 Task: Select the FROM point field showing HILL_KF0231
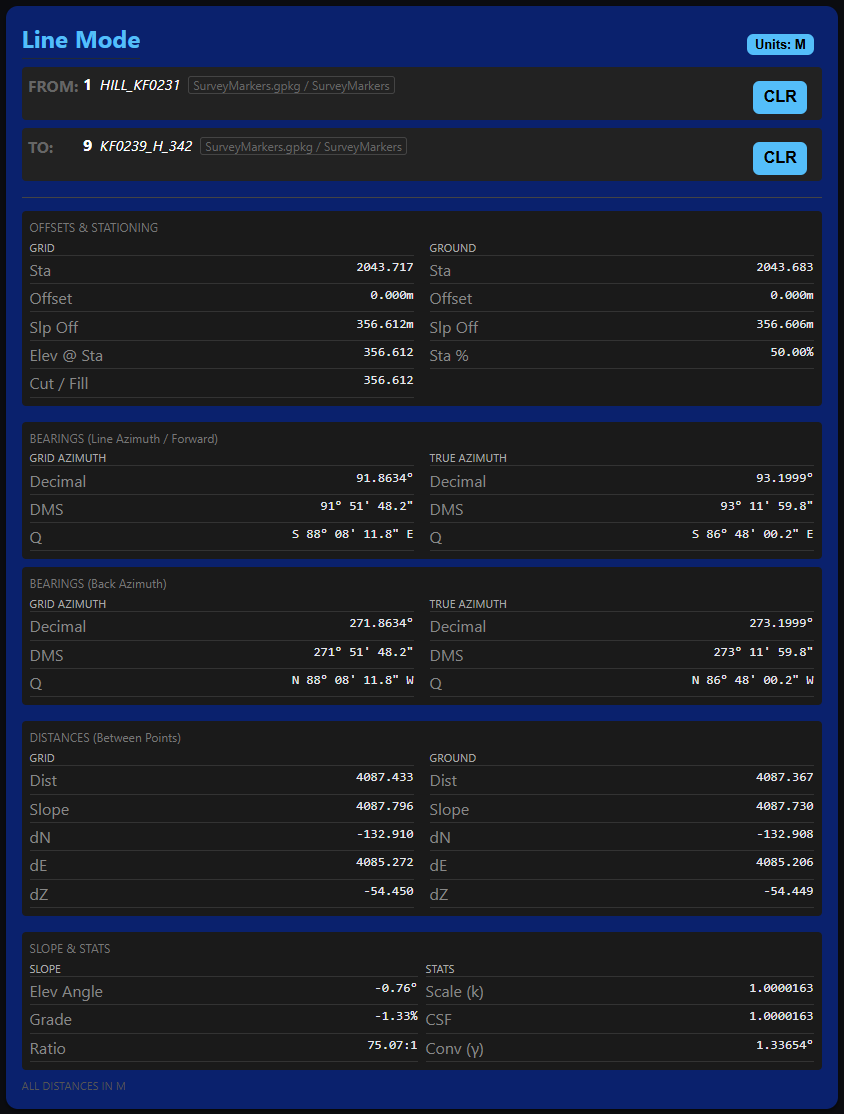(141, 85)
